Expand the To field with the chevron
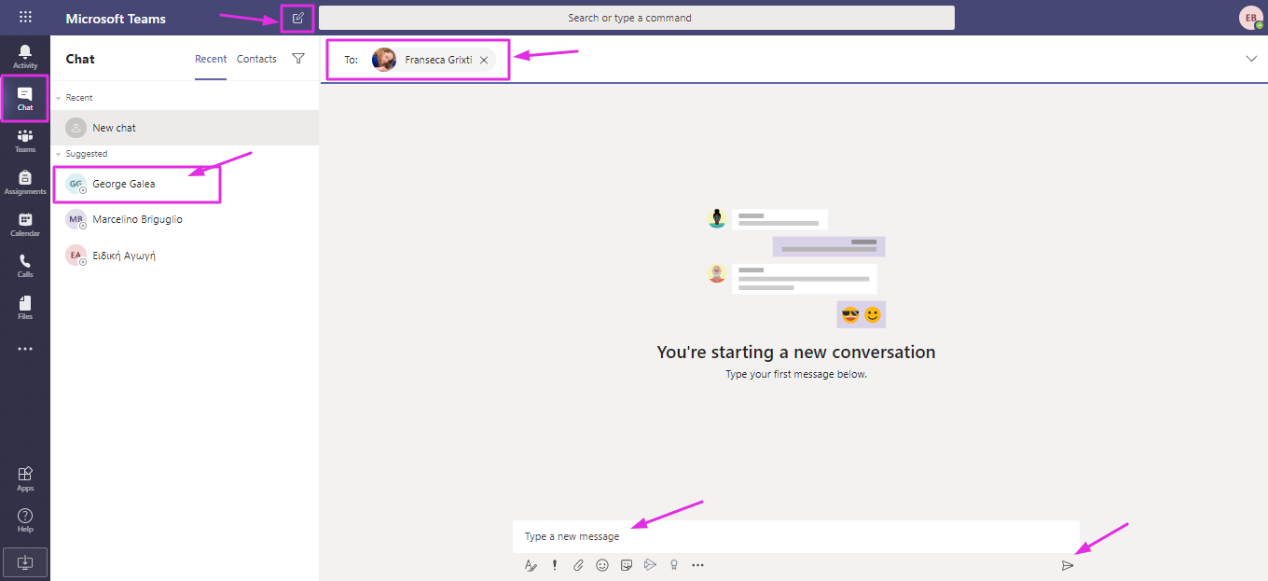The height and width of the screenshot is (581, 1268). click(x=1251, y=59)
